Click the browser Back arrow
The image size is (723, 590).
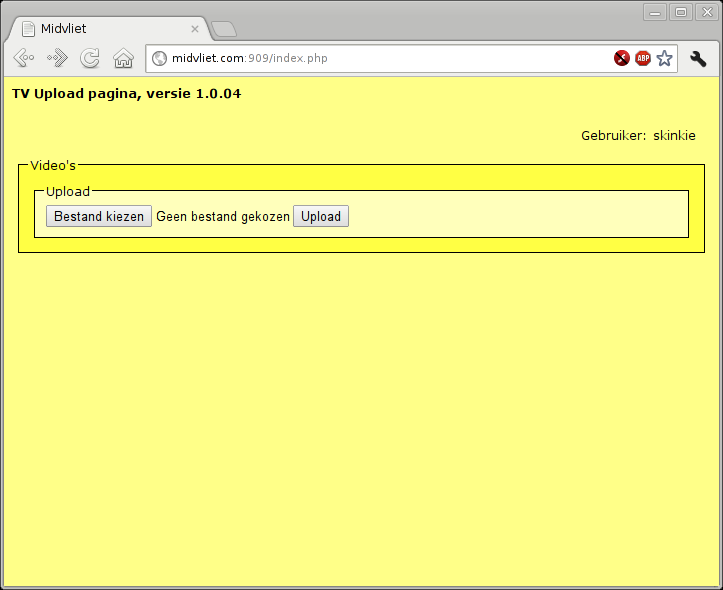tap(24, 58)
